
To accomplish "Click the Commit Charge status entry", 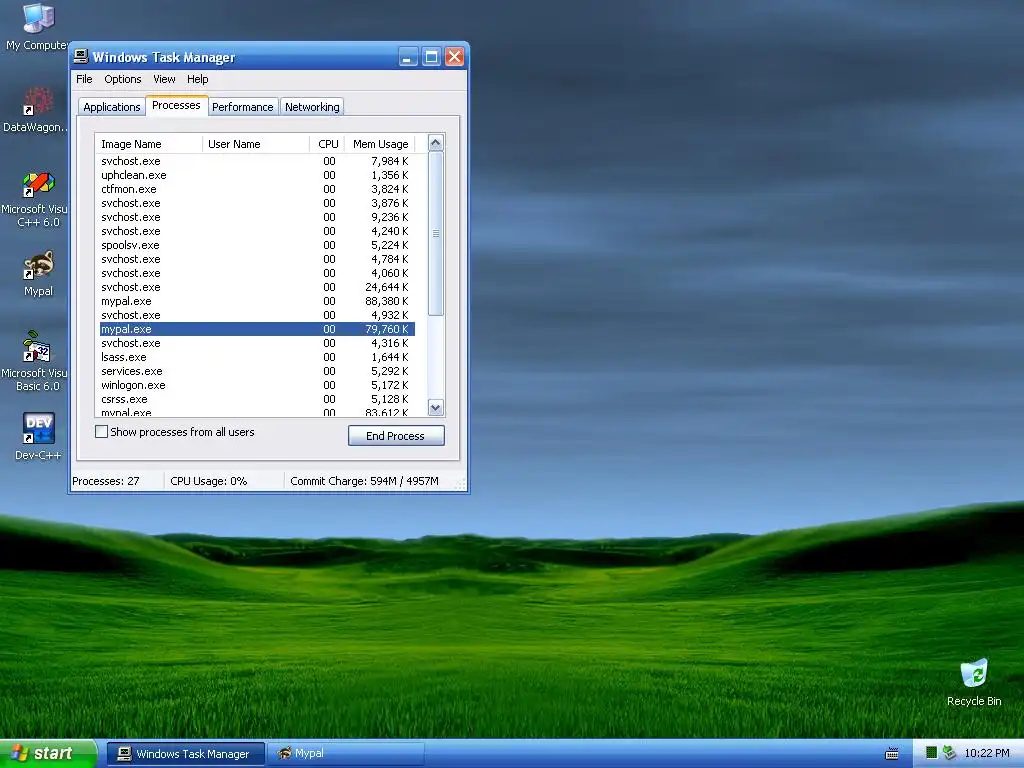I will 364,481.
